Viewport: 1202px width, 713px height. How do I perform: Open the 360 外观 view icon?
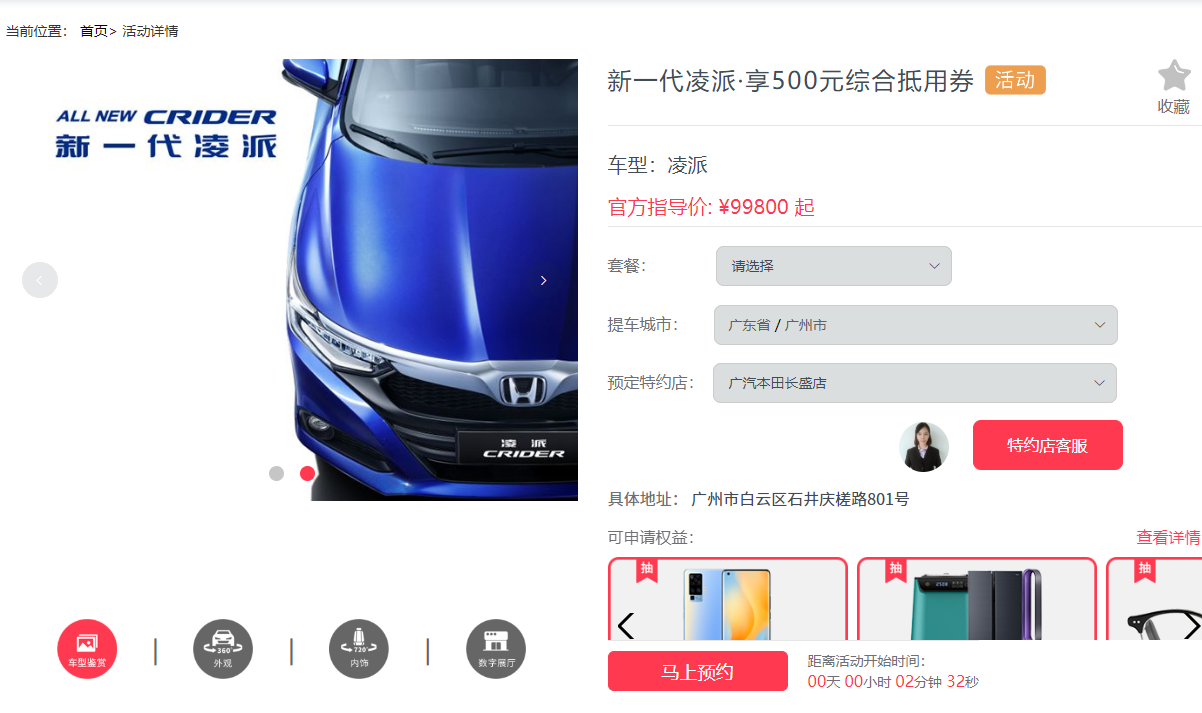point(223,649)
